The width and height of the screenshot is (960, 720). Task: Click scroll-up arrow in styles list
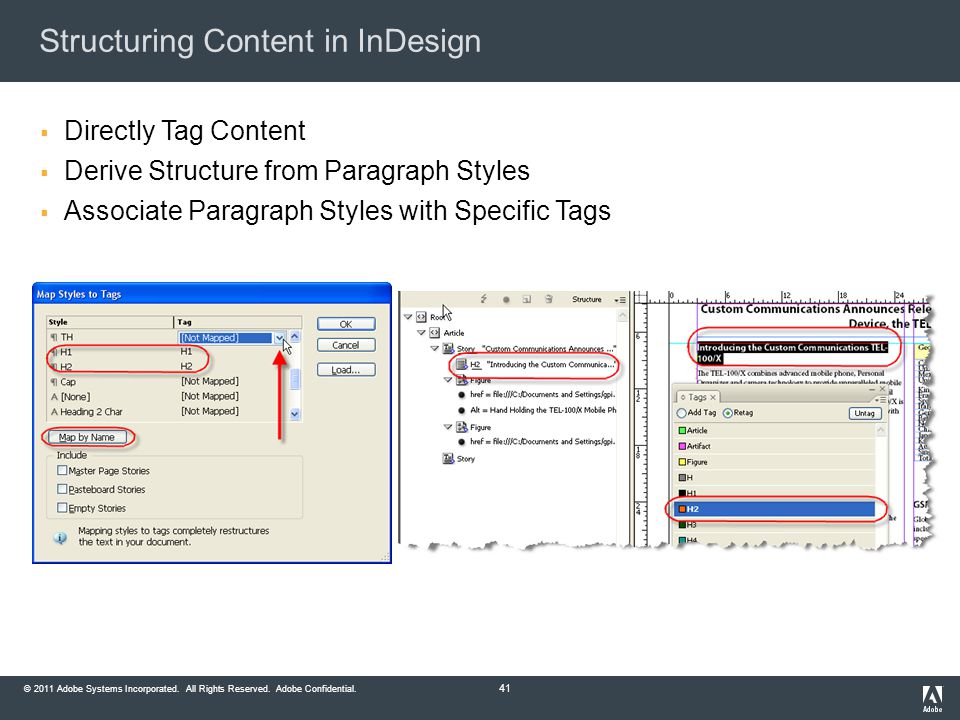click(294, 337)
